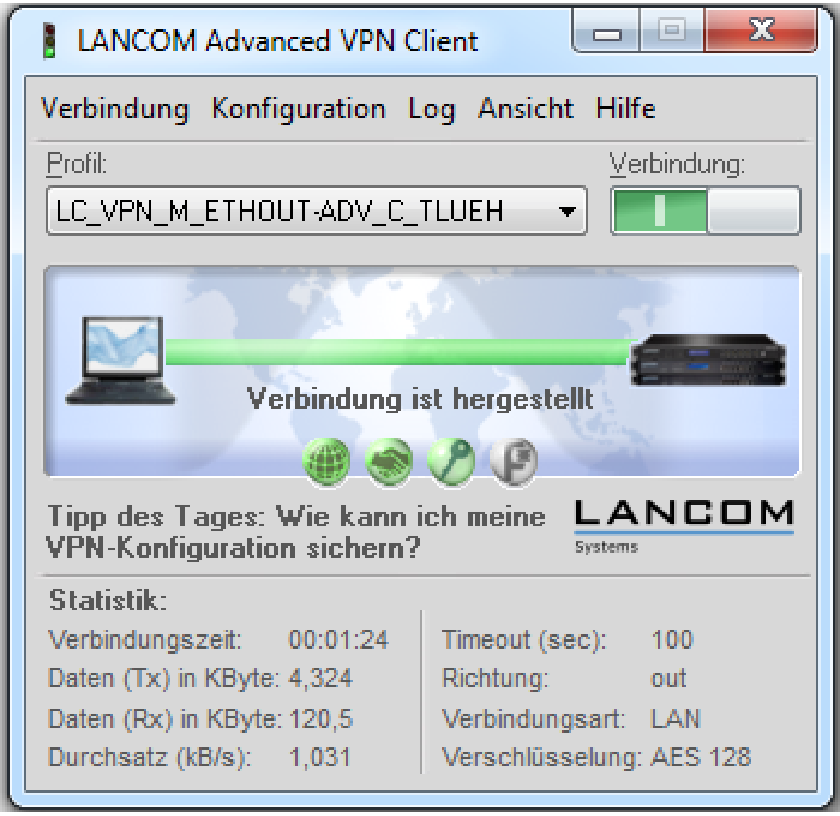Click the green connection tunnel bar
The width and height of the screenshot is (840, 816).
pyautogui.click(x=398, y=352)
